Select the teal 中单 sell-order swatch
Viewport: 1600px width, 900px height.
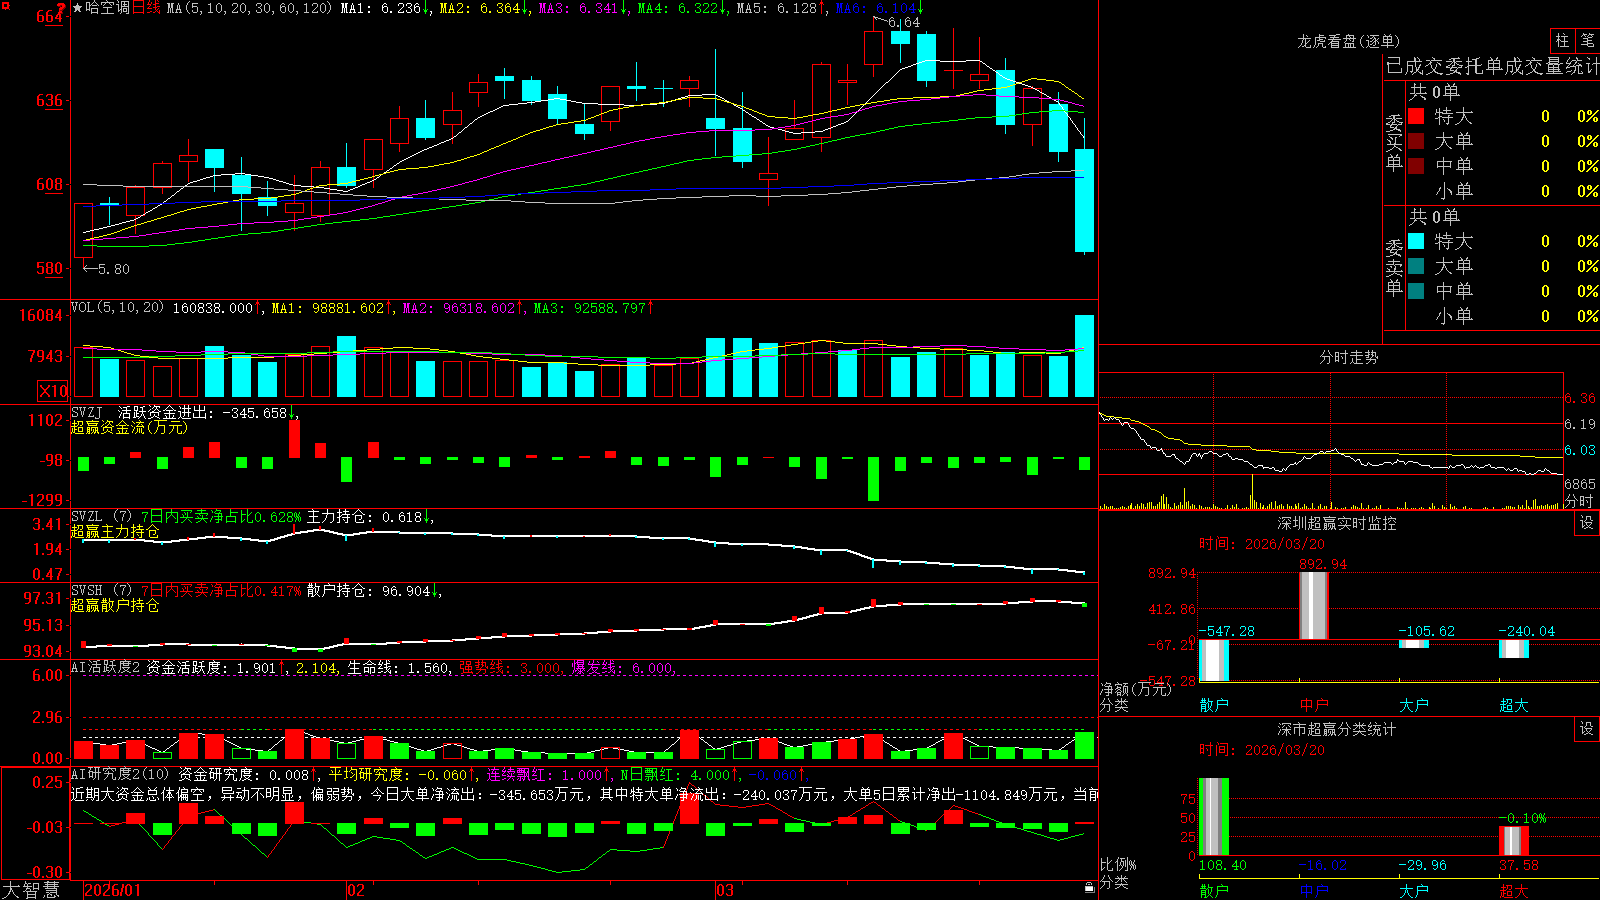coord(1416,291)
